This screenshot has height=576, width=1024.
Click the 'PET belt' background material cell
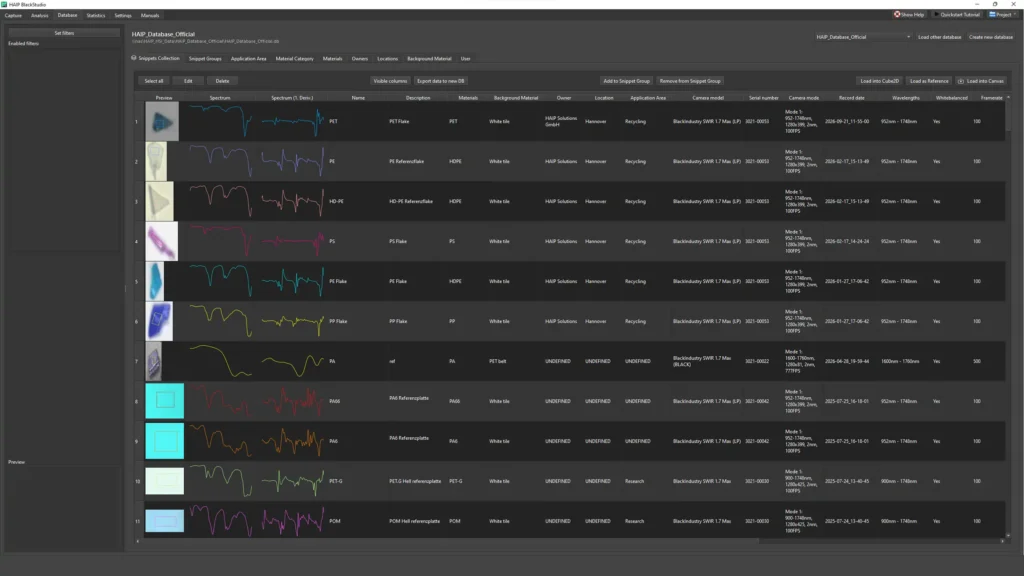click(498, 361)
